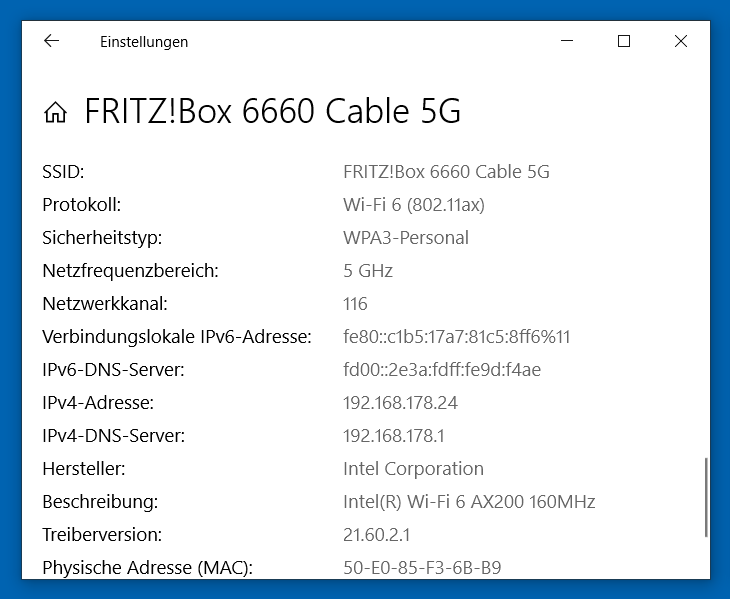Screen dimensions: 730x599
Task: Click the SSID value text
Action: (446, 172)
